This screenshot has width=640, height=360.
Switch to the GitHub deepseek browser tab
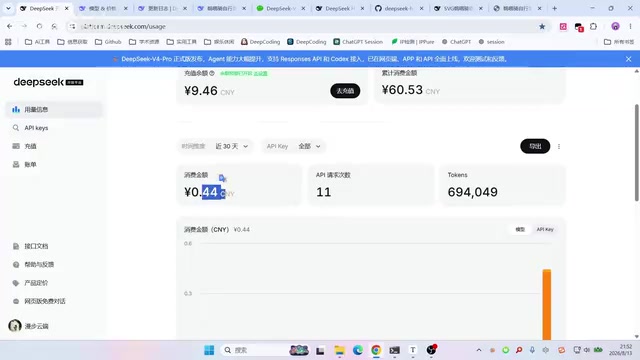pos(400,8)
